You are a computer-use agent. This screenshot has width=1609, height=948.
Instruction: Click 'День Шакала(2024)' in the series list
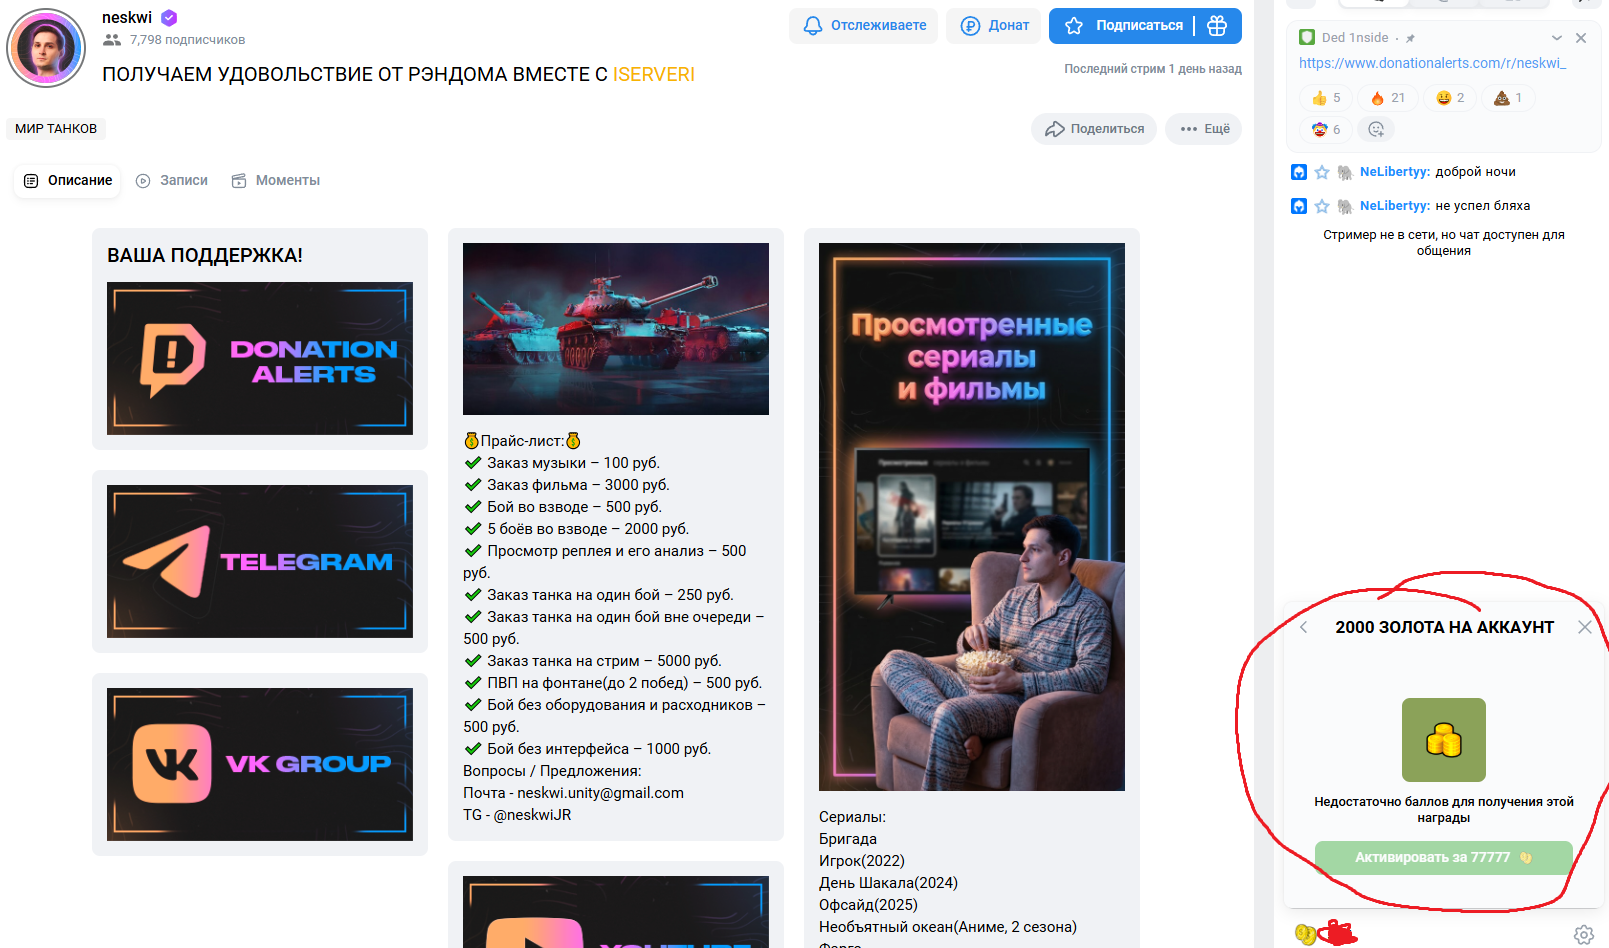pyautogui.click(x=888, y=883)
